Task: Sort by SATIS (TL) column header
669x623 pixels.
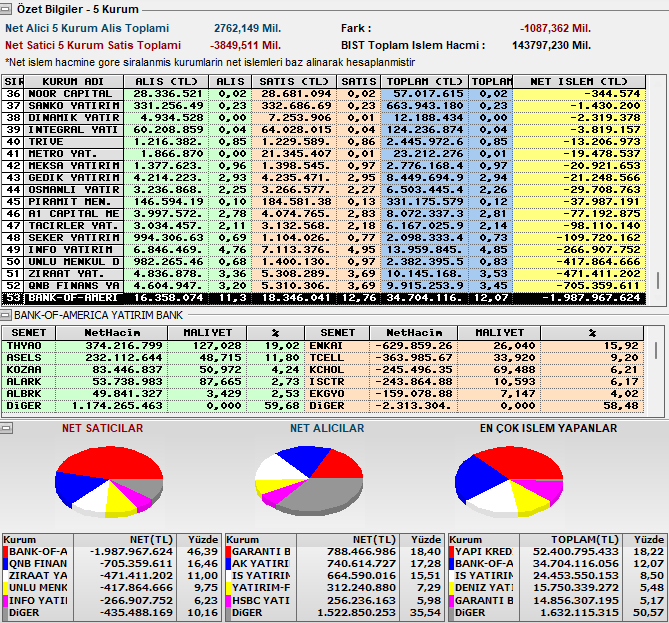Action: [x=294, y=82]
